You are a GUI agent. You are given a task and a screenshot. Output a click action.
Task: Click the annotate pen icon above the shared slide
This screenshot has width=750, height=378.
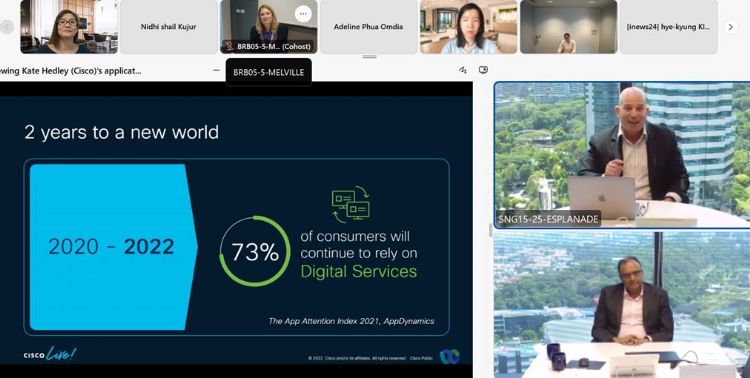tap(463, 70)
